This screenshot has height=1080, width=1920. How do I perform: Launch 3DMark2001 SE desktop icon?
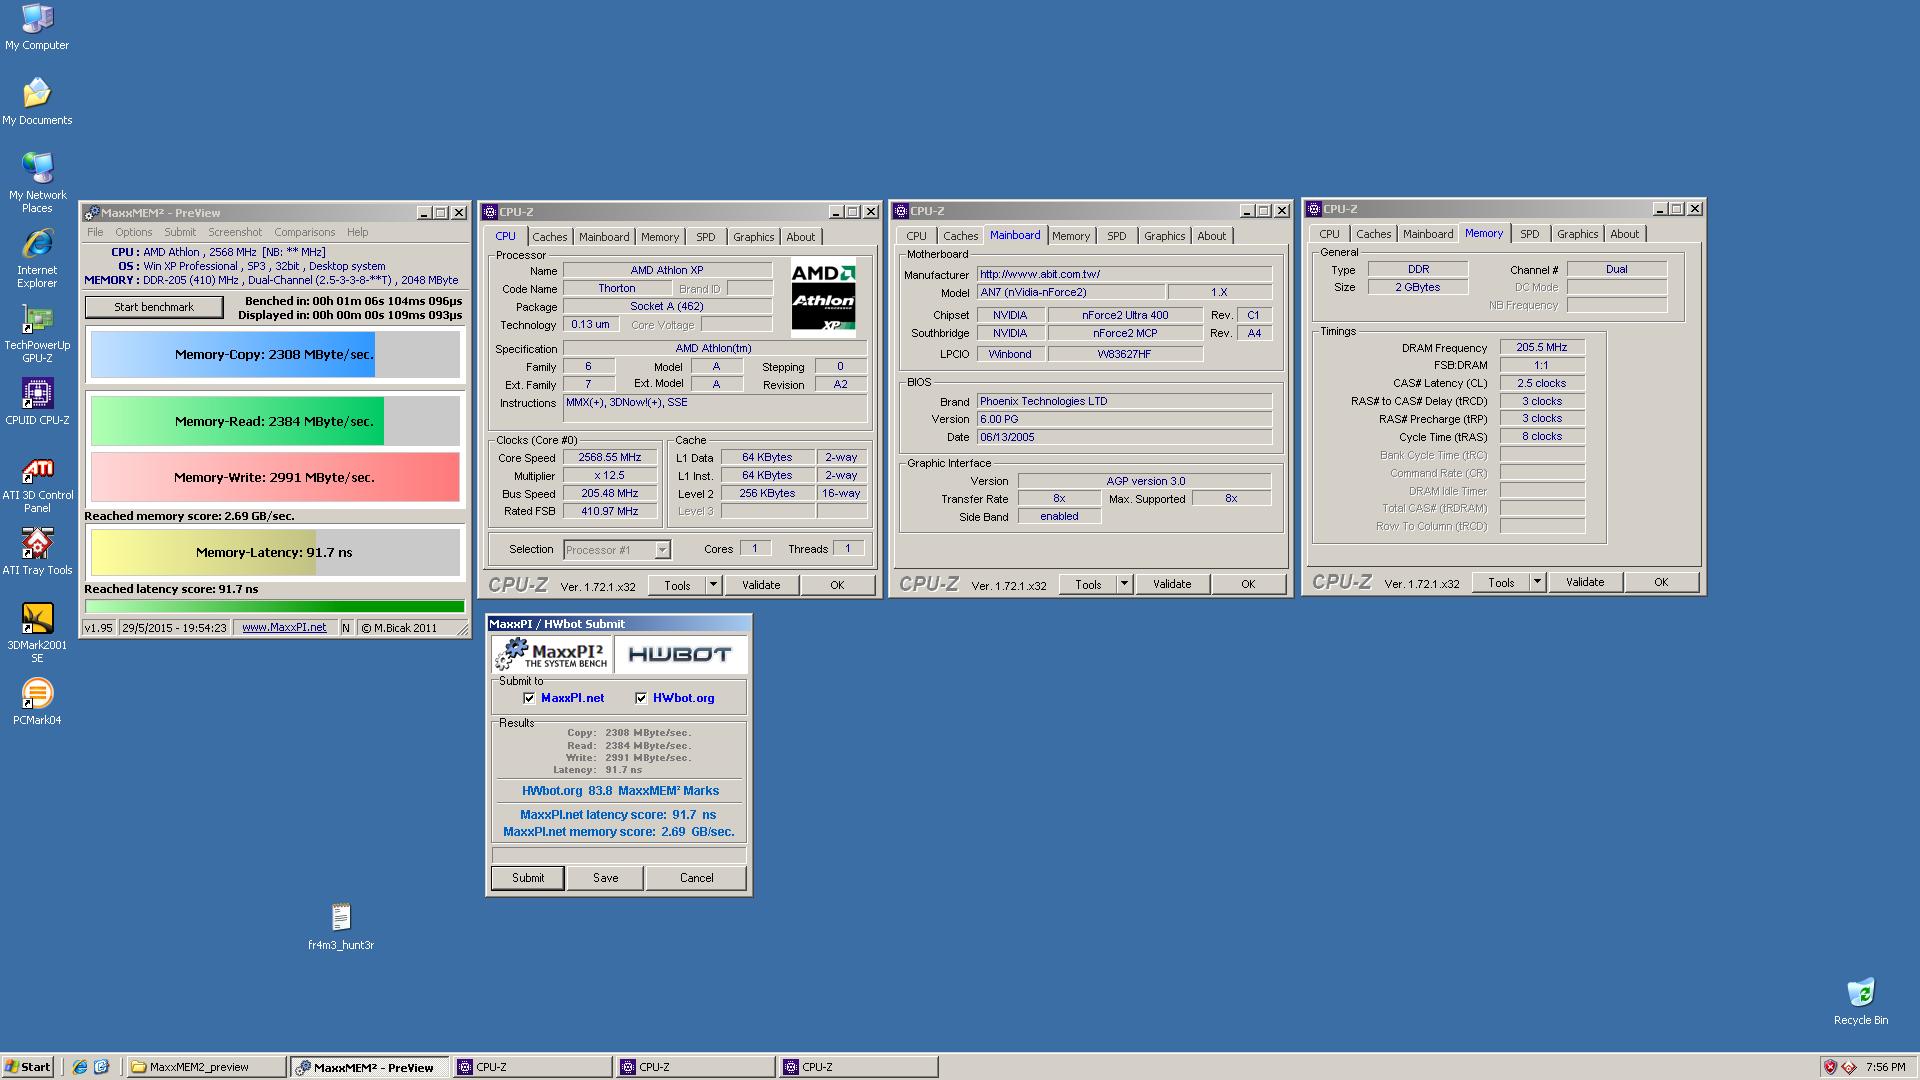pos(37,633)
